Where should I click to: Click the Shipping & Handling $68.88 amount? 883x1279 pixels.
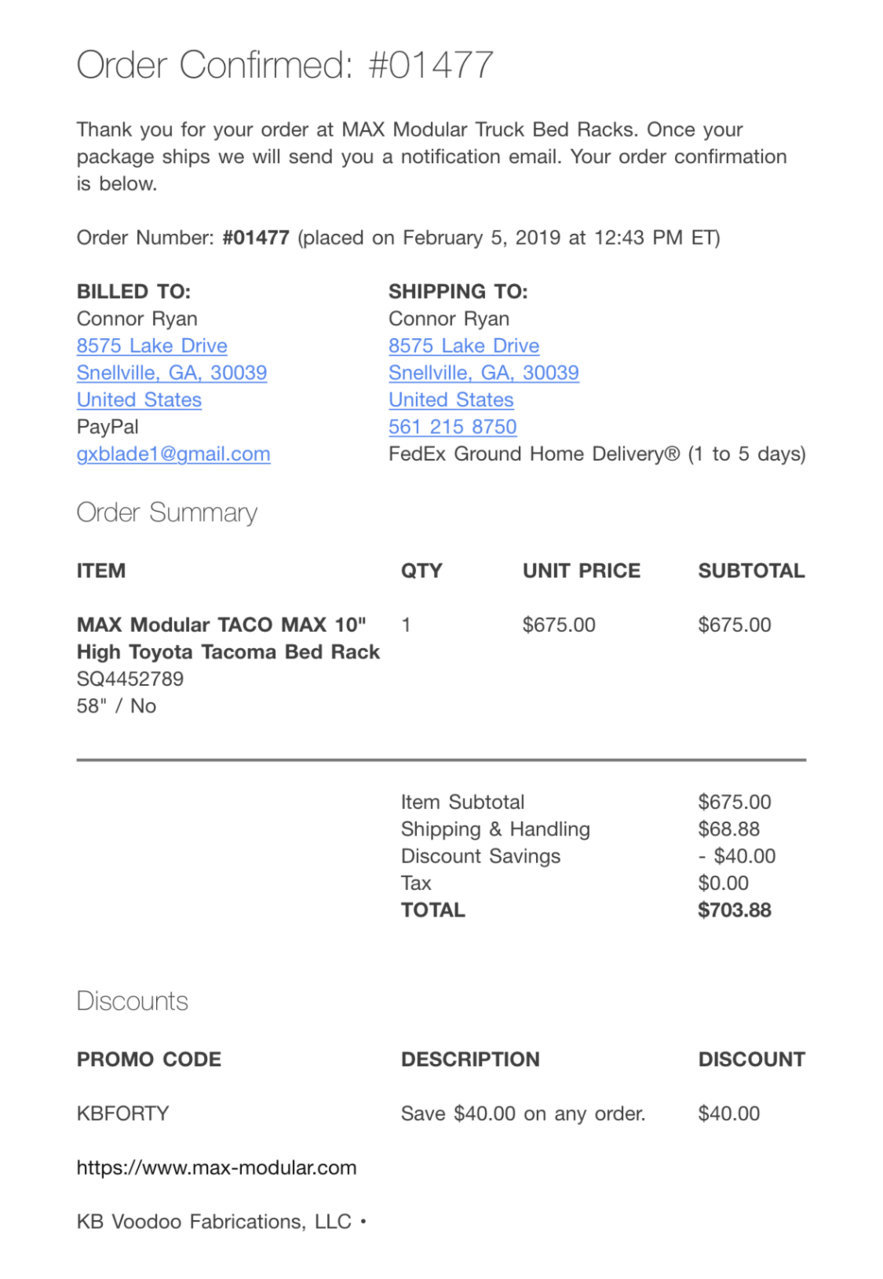point(729,829)
